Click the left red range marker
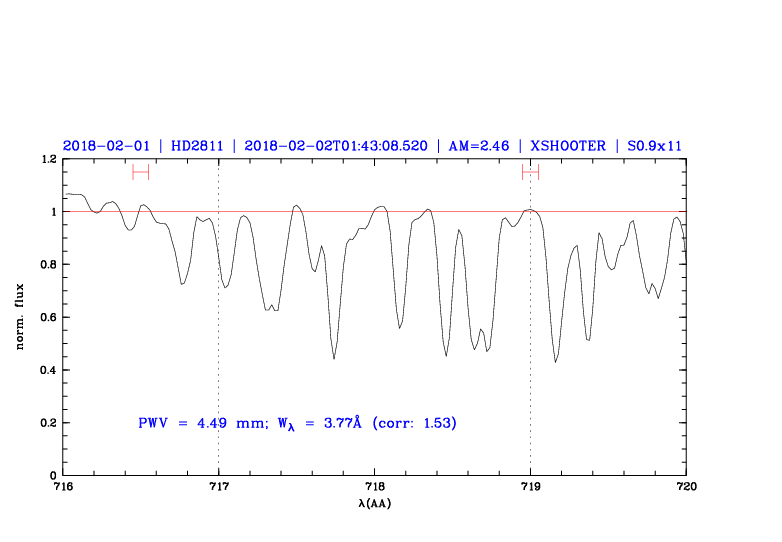The width and height of the screenshot is (782, 542). click(x=140, y=172)
